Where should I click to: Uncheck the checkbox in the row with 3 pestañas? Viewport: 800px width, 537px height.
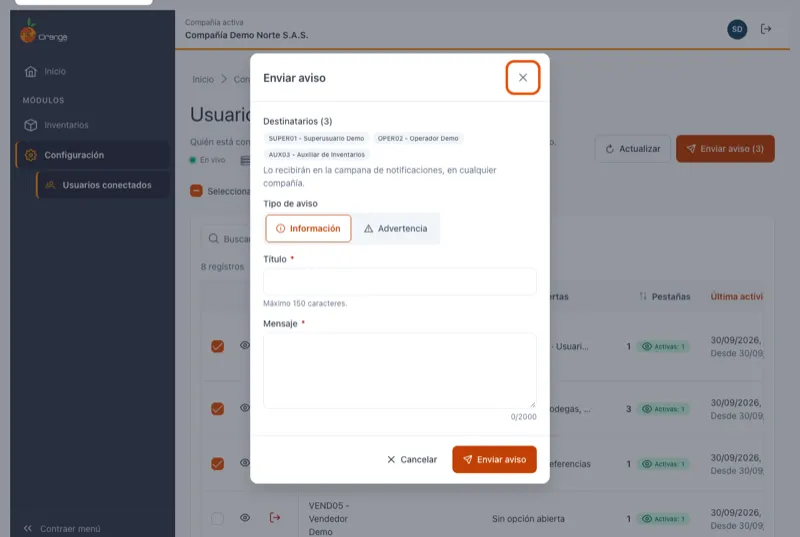217,409
